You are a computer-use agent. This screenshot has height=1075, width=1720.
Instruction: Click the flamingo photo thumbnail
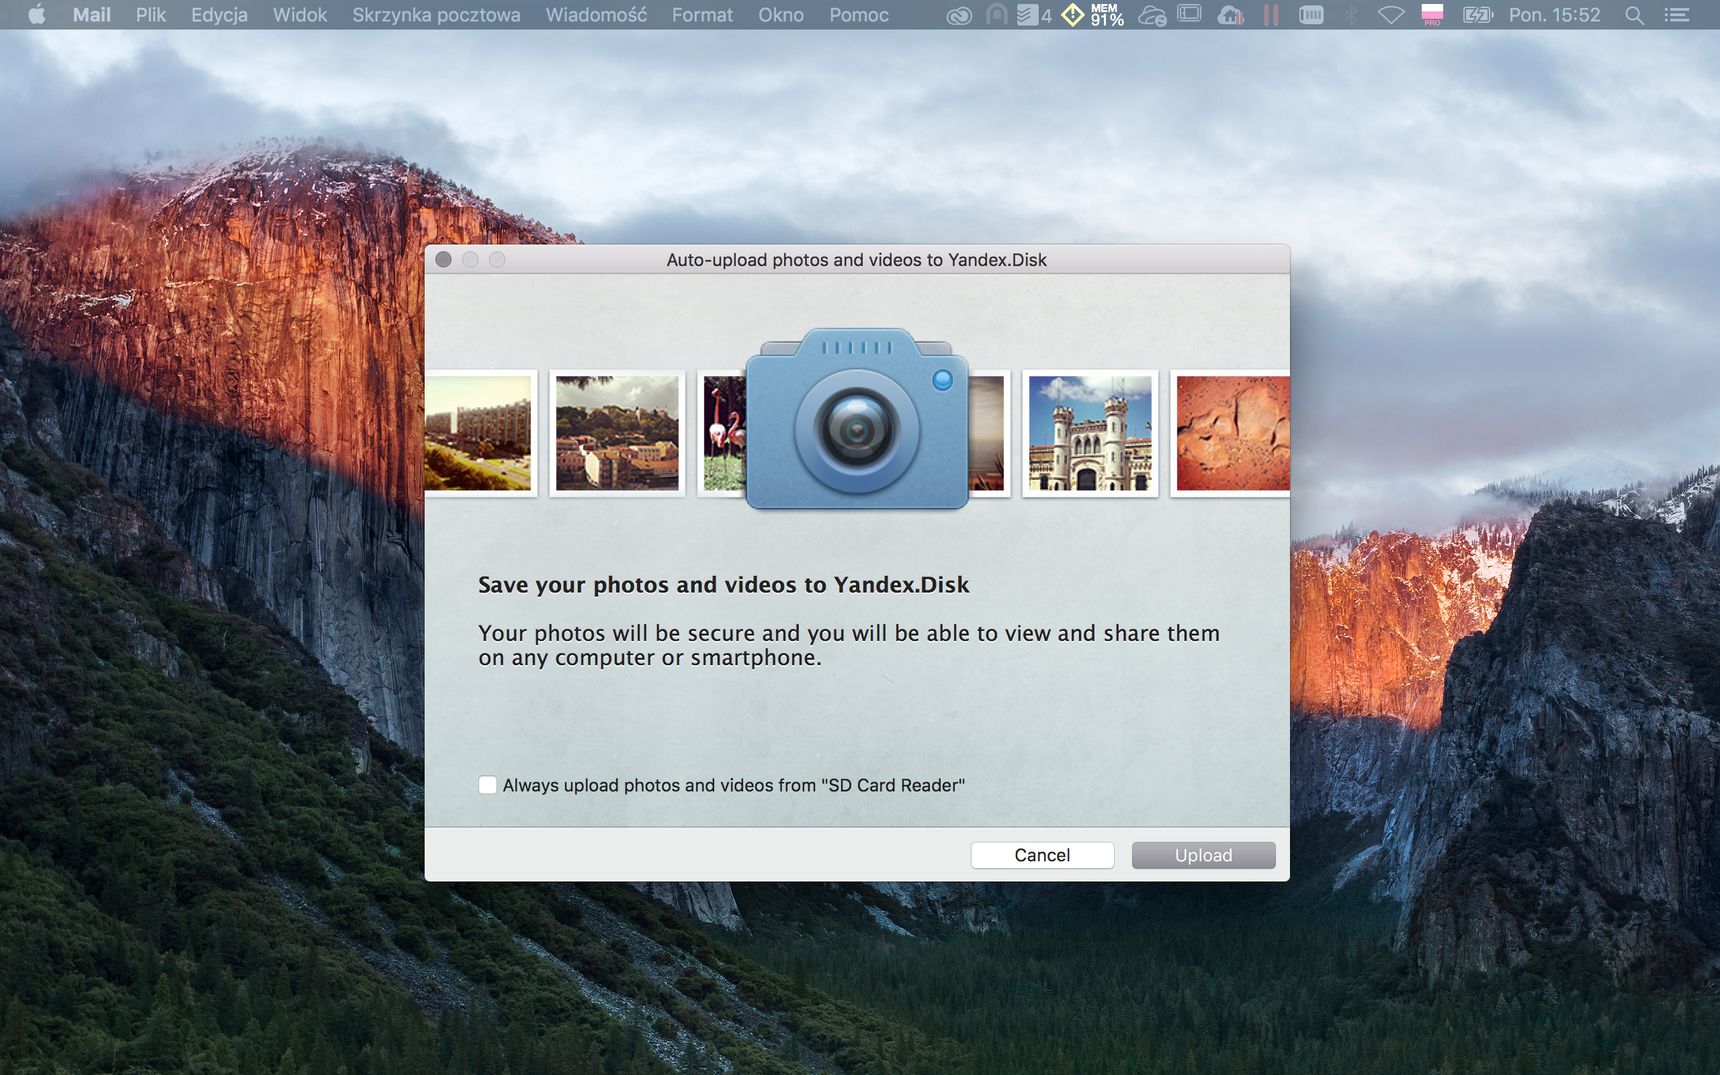723,433
